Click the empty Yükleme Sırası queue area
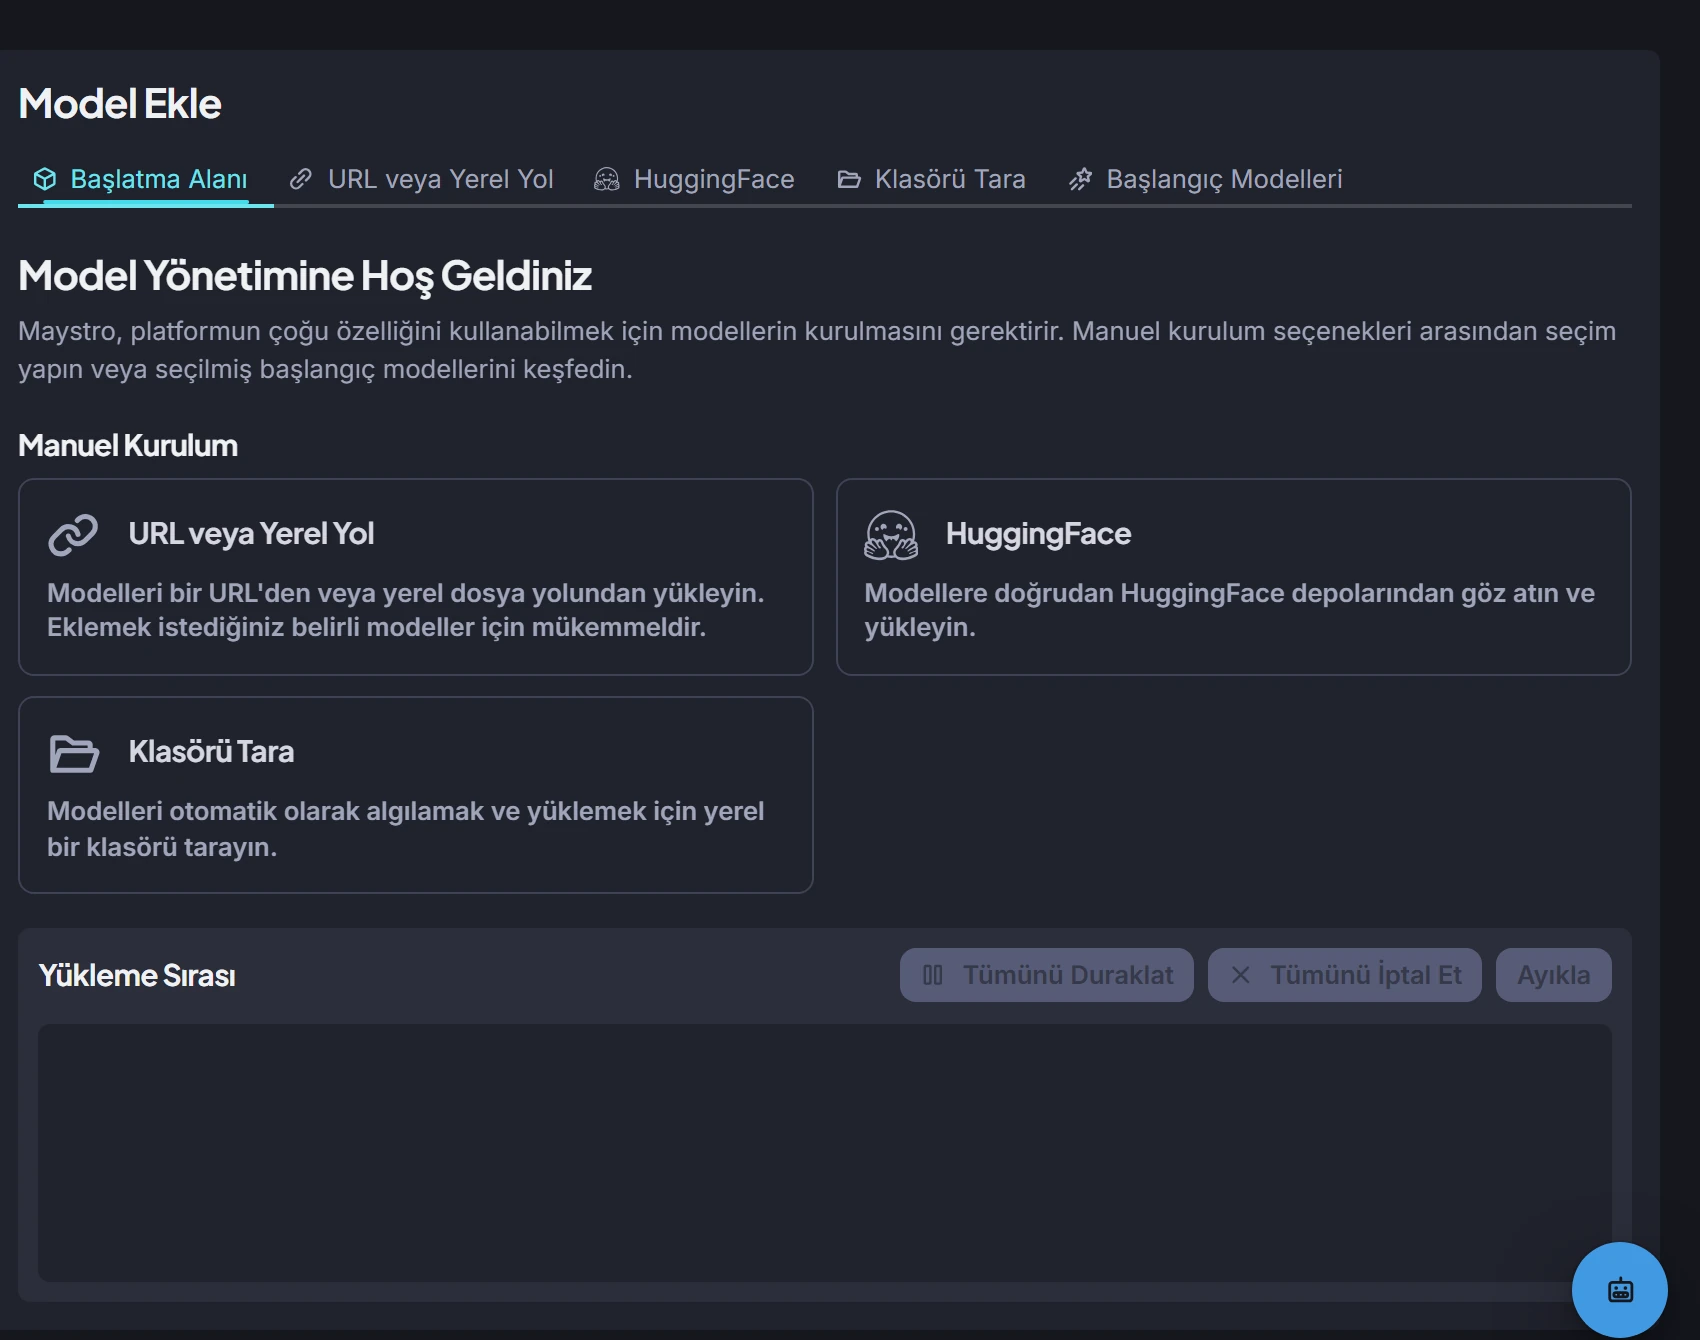1700x1340 pixels. point(825,1153)
